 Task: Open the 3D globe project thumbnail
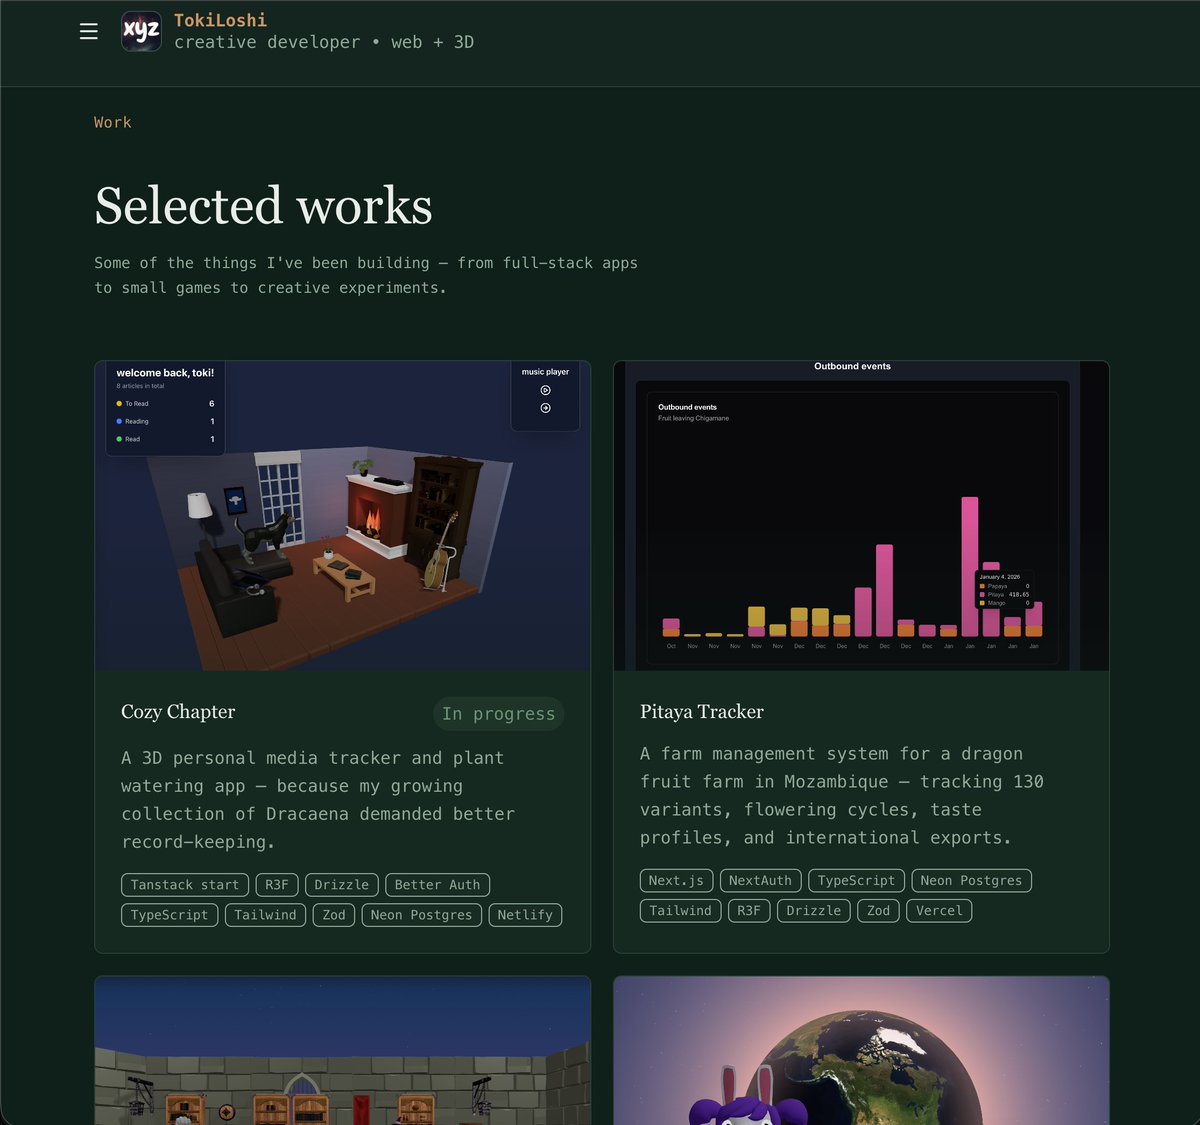861,1051
